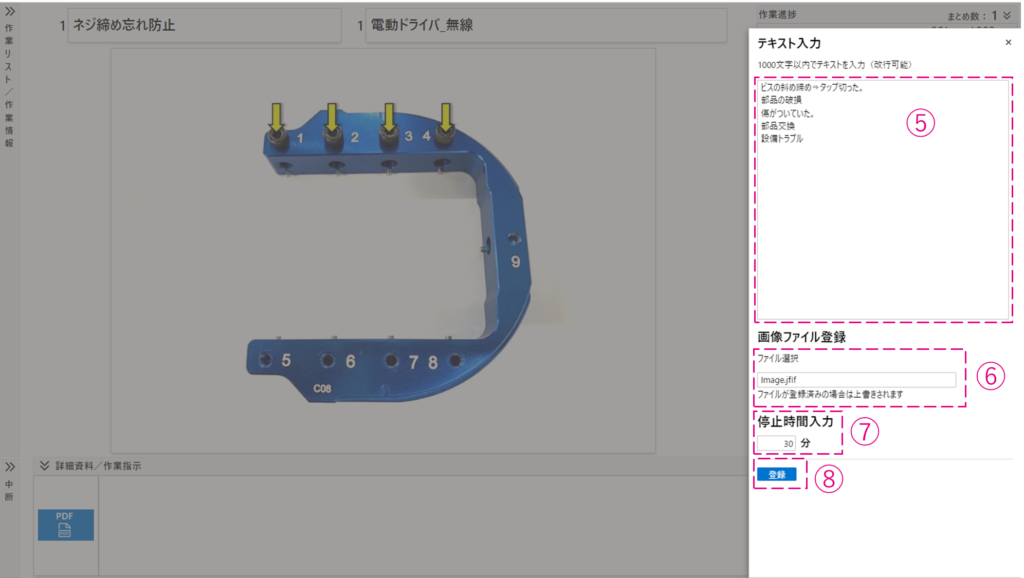Image resolution: width=1024 pixels, height=578 pixels.
Task: Click the yellow arrow above screw 1
Action: click(275, 117)
